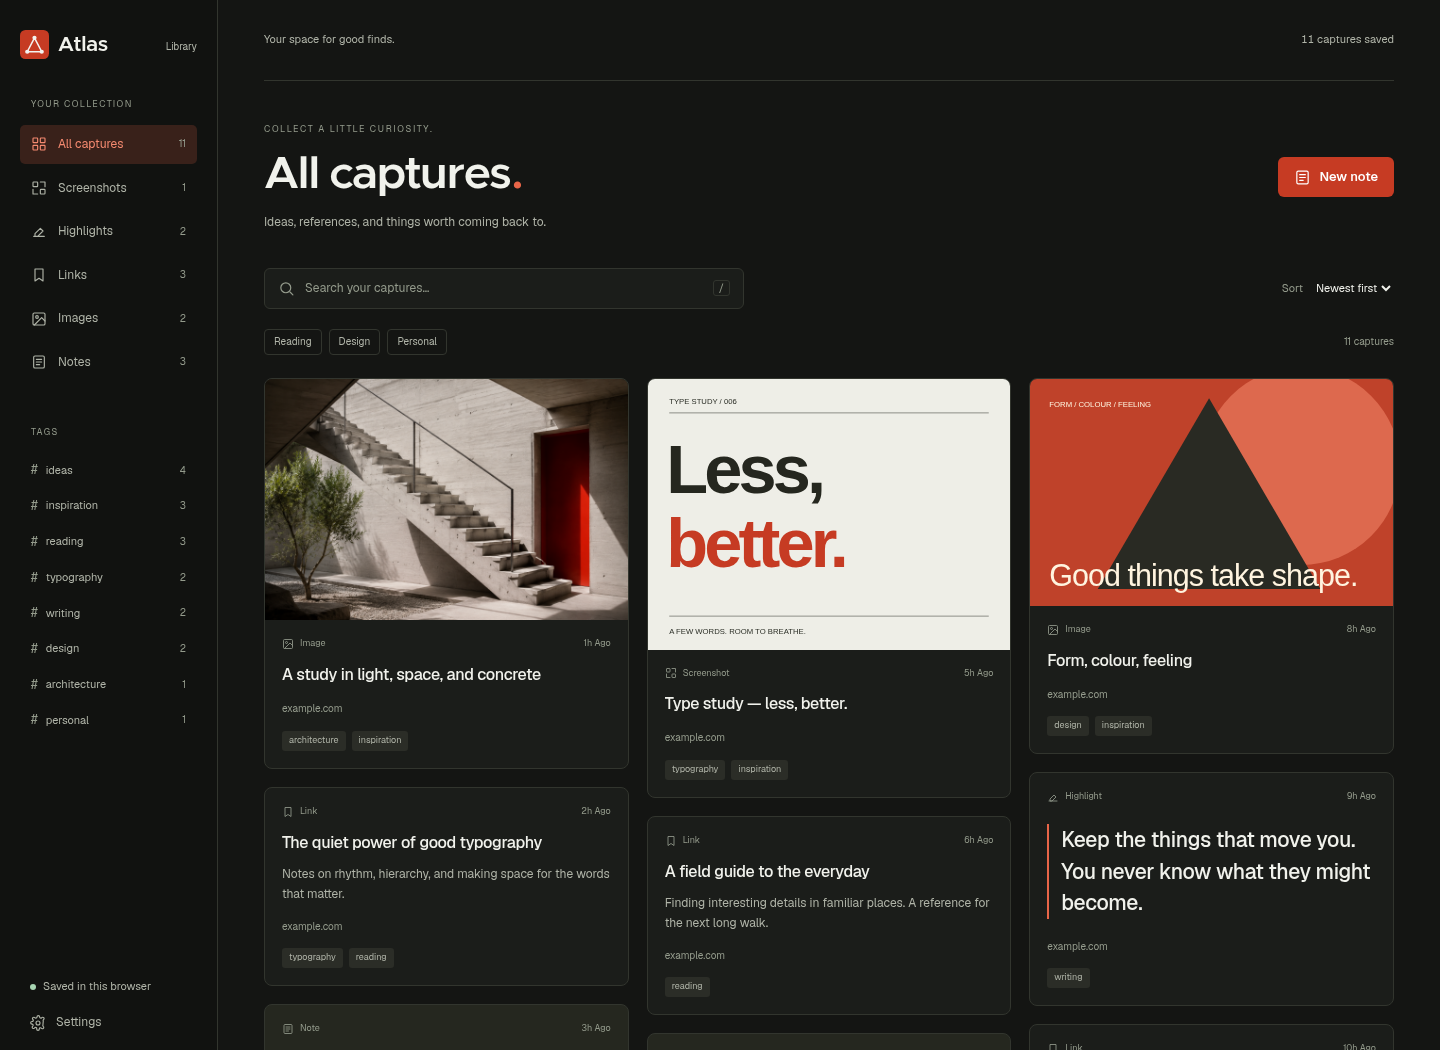Screen dimensions: 1440x1050
Task: Click link icon on field guide card
Action: [x=671, y=841]
